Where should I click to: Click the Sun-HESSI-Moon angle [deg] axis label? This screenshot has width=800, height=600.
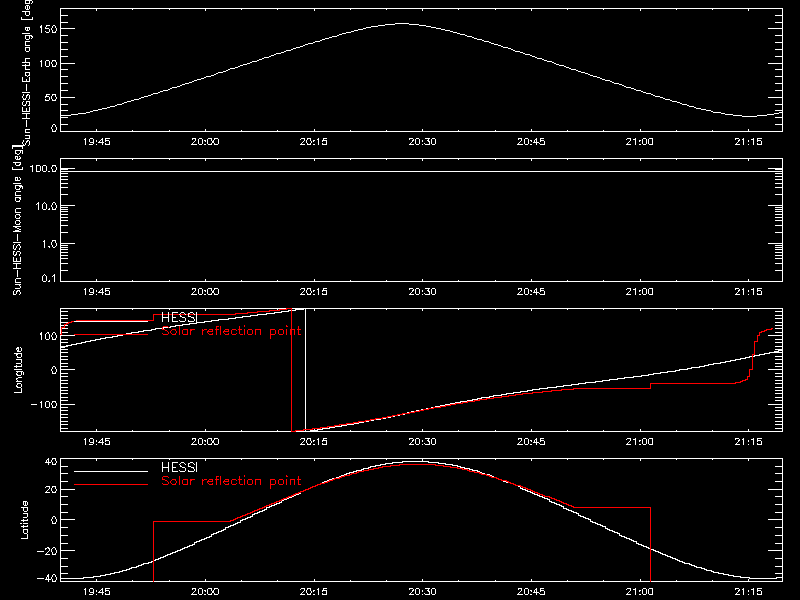pyautogui.click(x=17, y=221)
